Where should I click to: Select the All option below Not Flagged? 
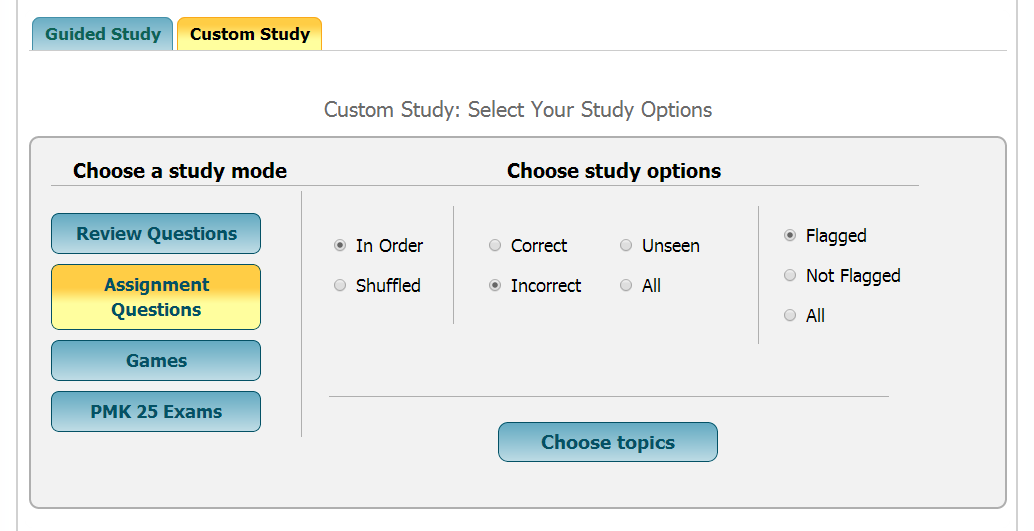(790, 316)
